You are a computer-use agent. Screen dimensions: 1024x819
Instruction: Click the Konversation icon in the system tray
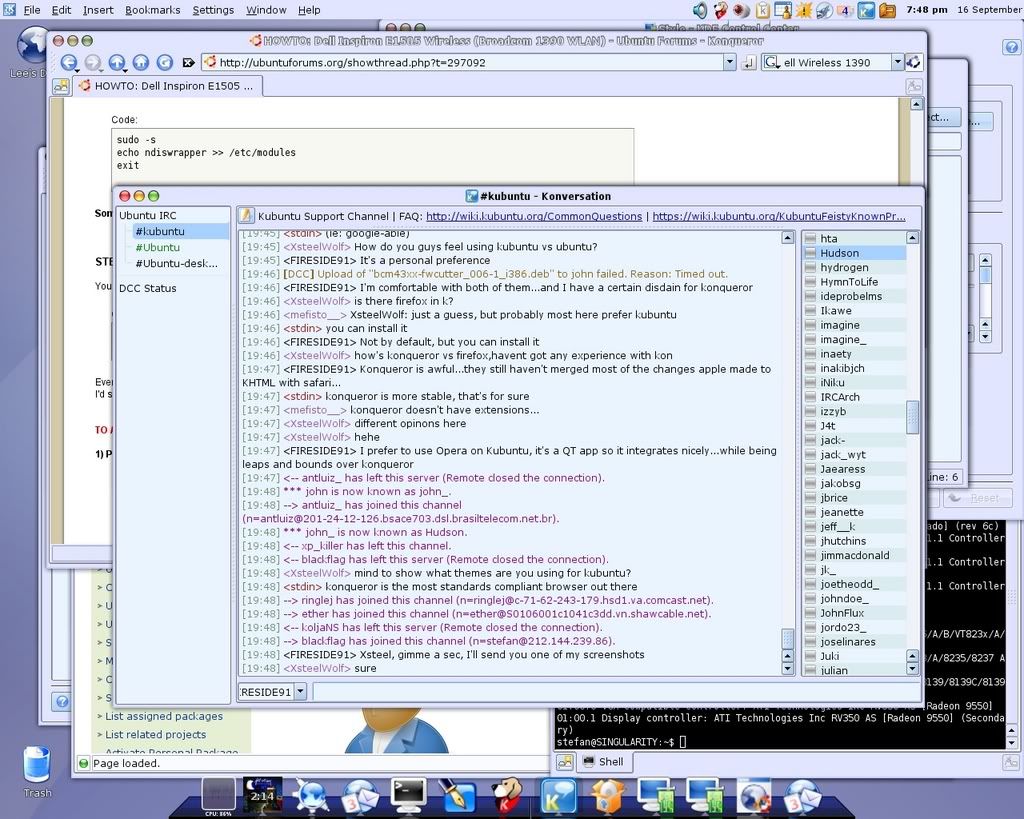point(866,10)
